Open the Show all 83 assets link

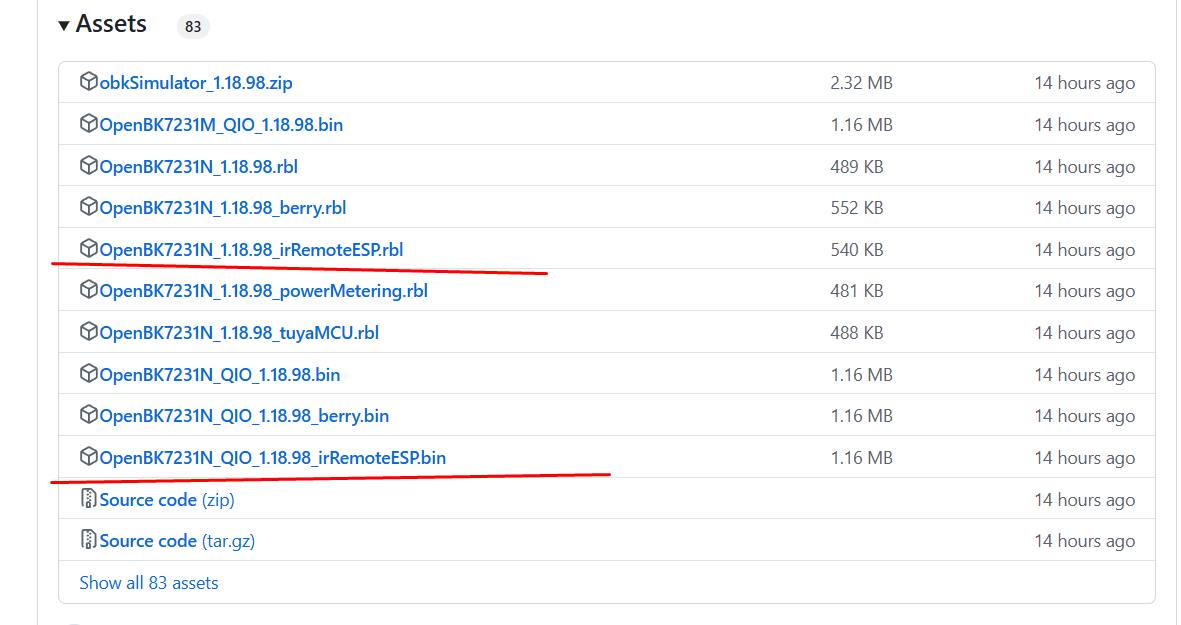point(149,583)
